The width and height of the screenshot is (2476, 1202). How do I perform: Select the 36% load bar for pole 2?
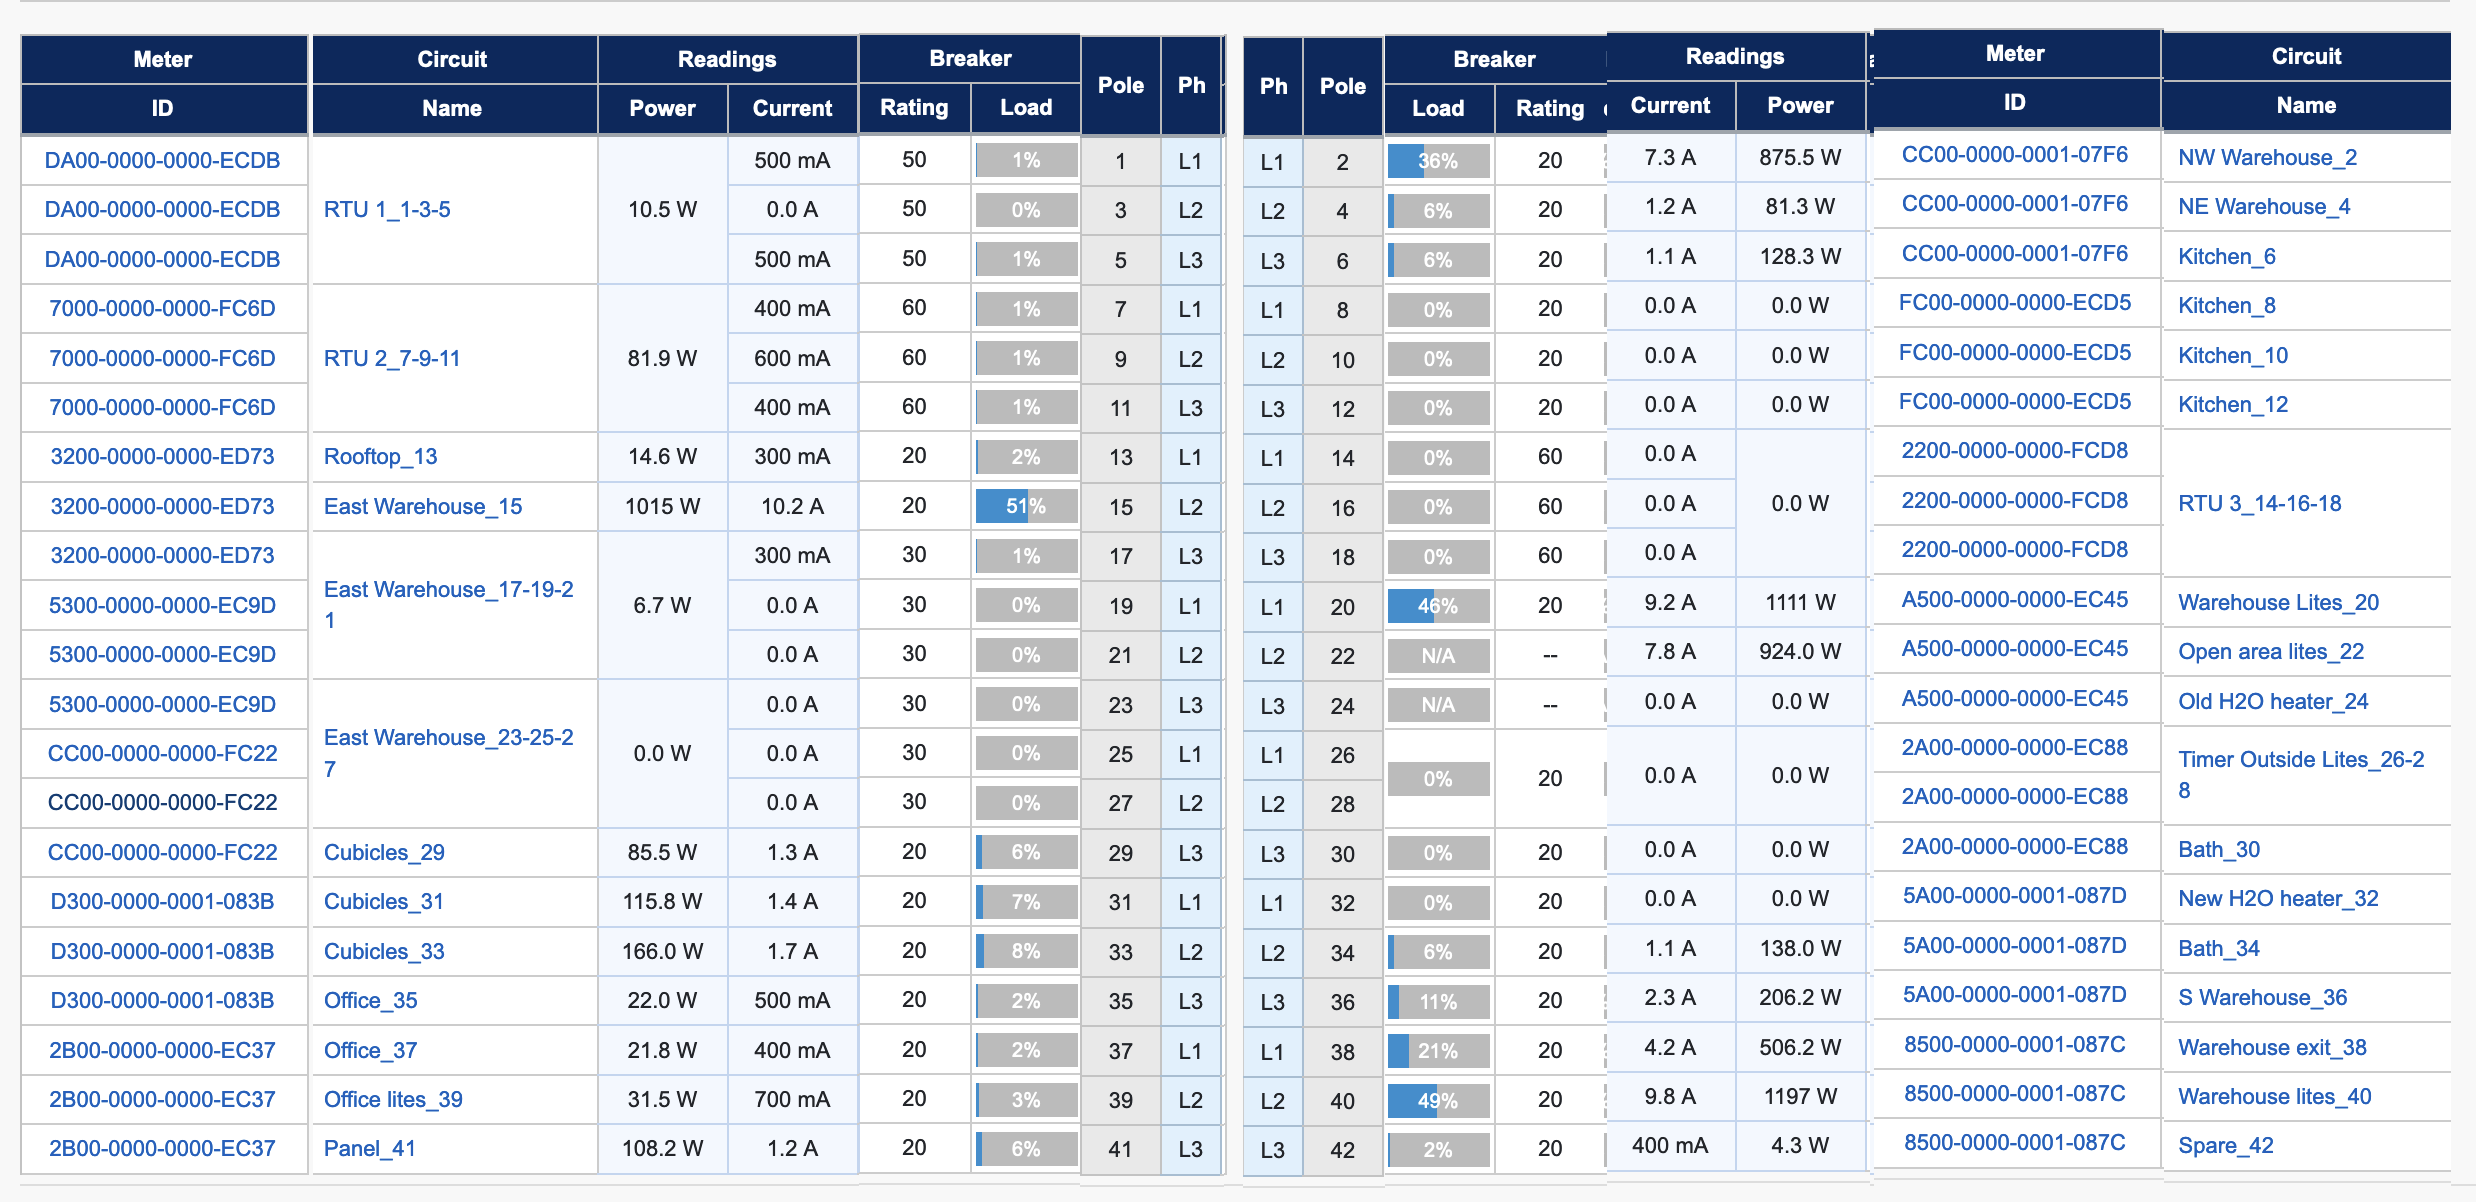1437,161
